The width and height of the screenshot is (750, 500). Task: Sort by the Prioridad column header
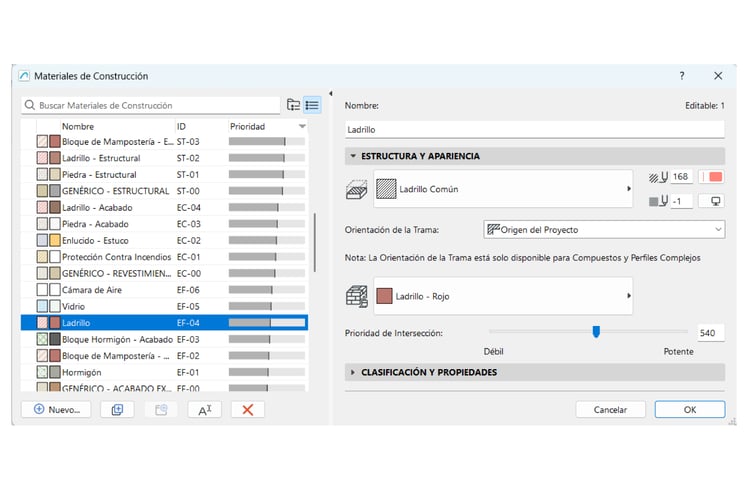click(247, 126)
